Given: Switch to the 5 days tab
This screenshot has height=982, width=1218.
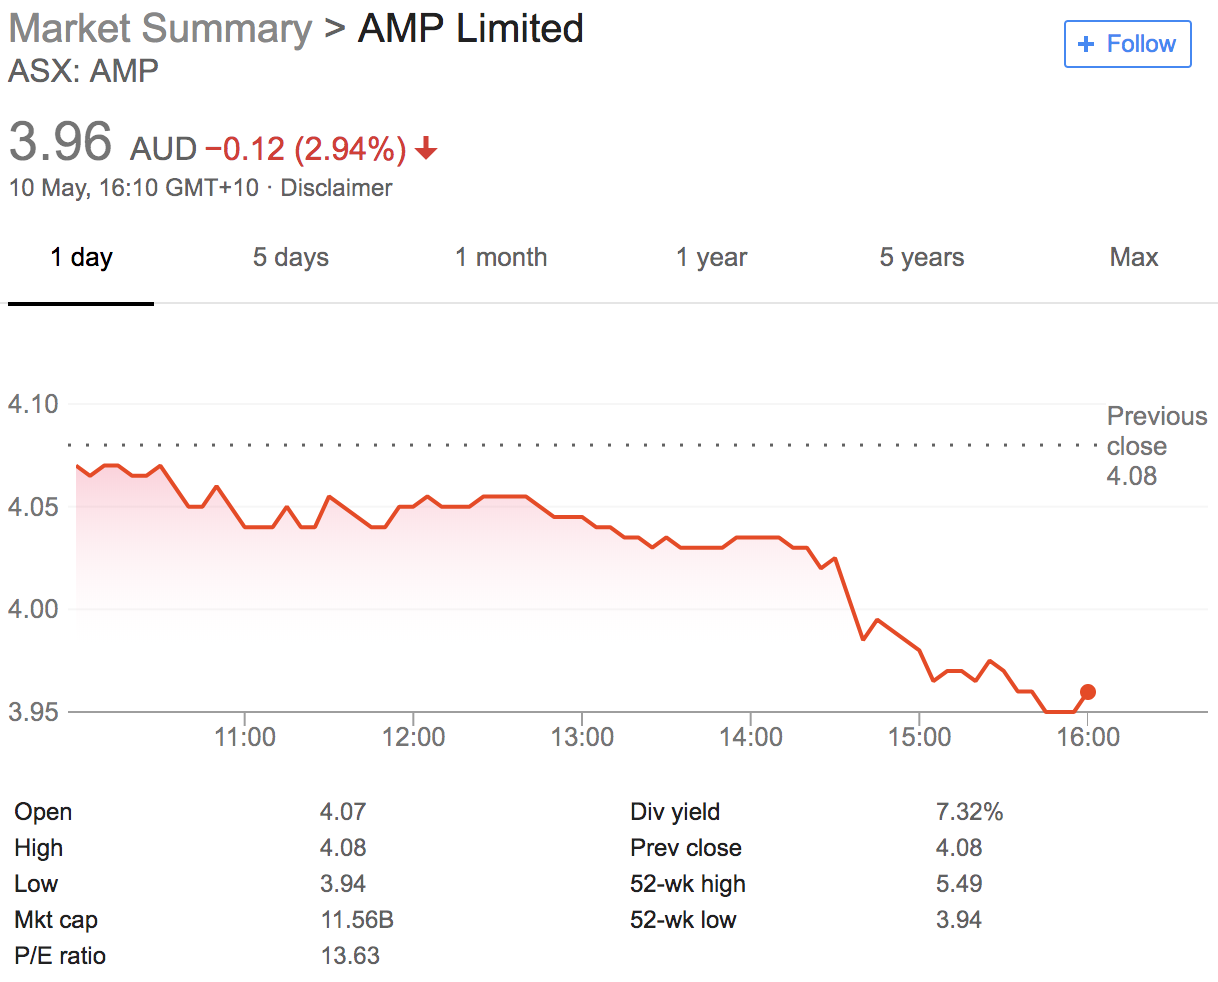Looking at the screenshot, I should [290, 258].
